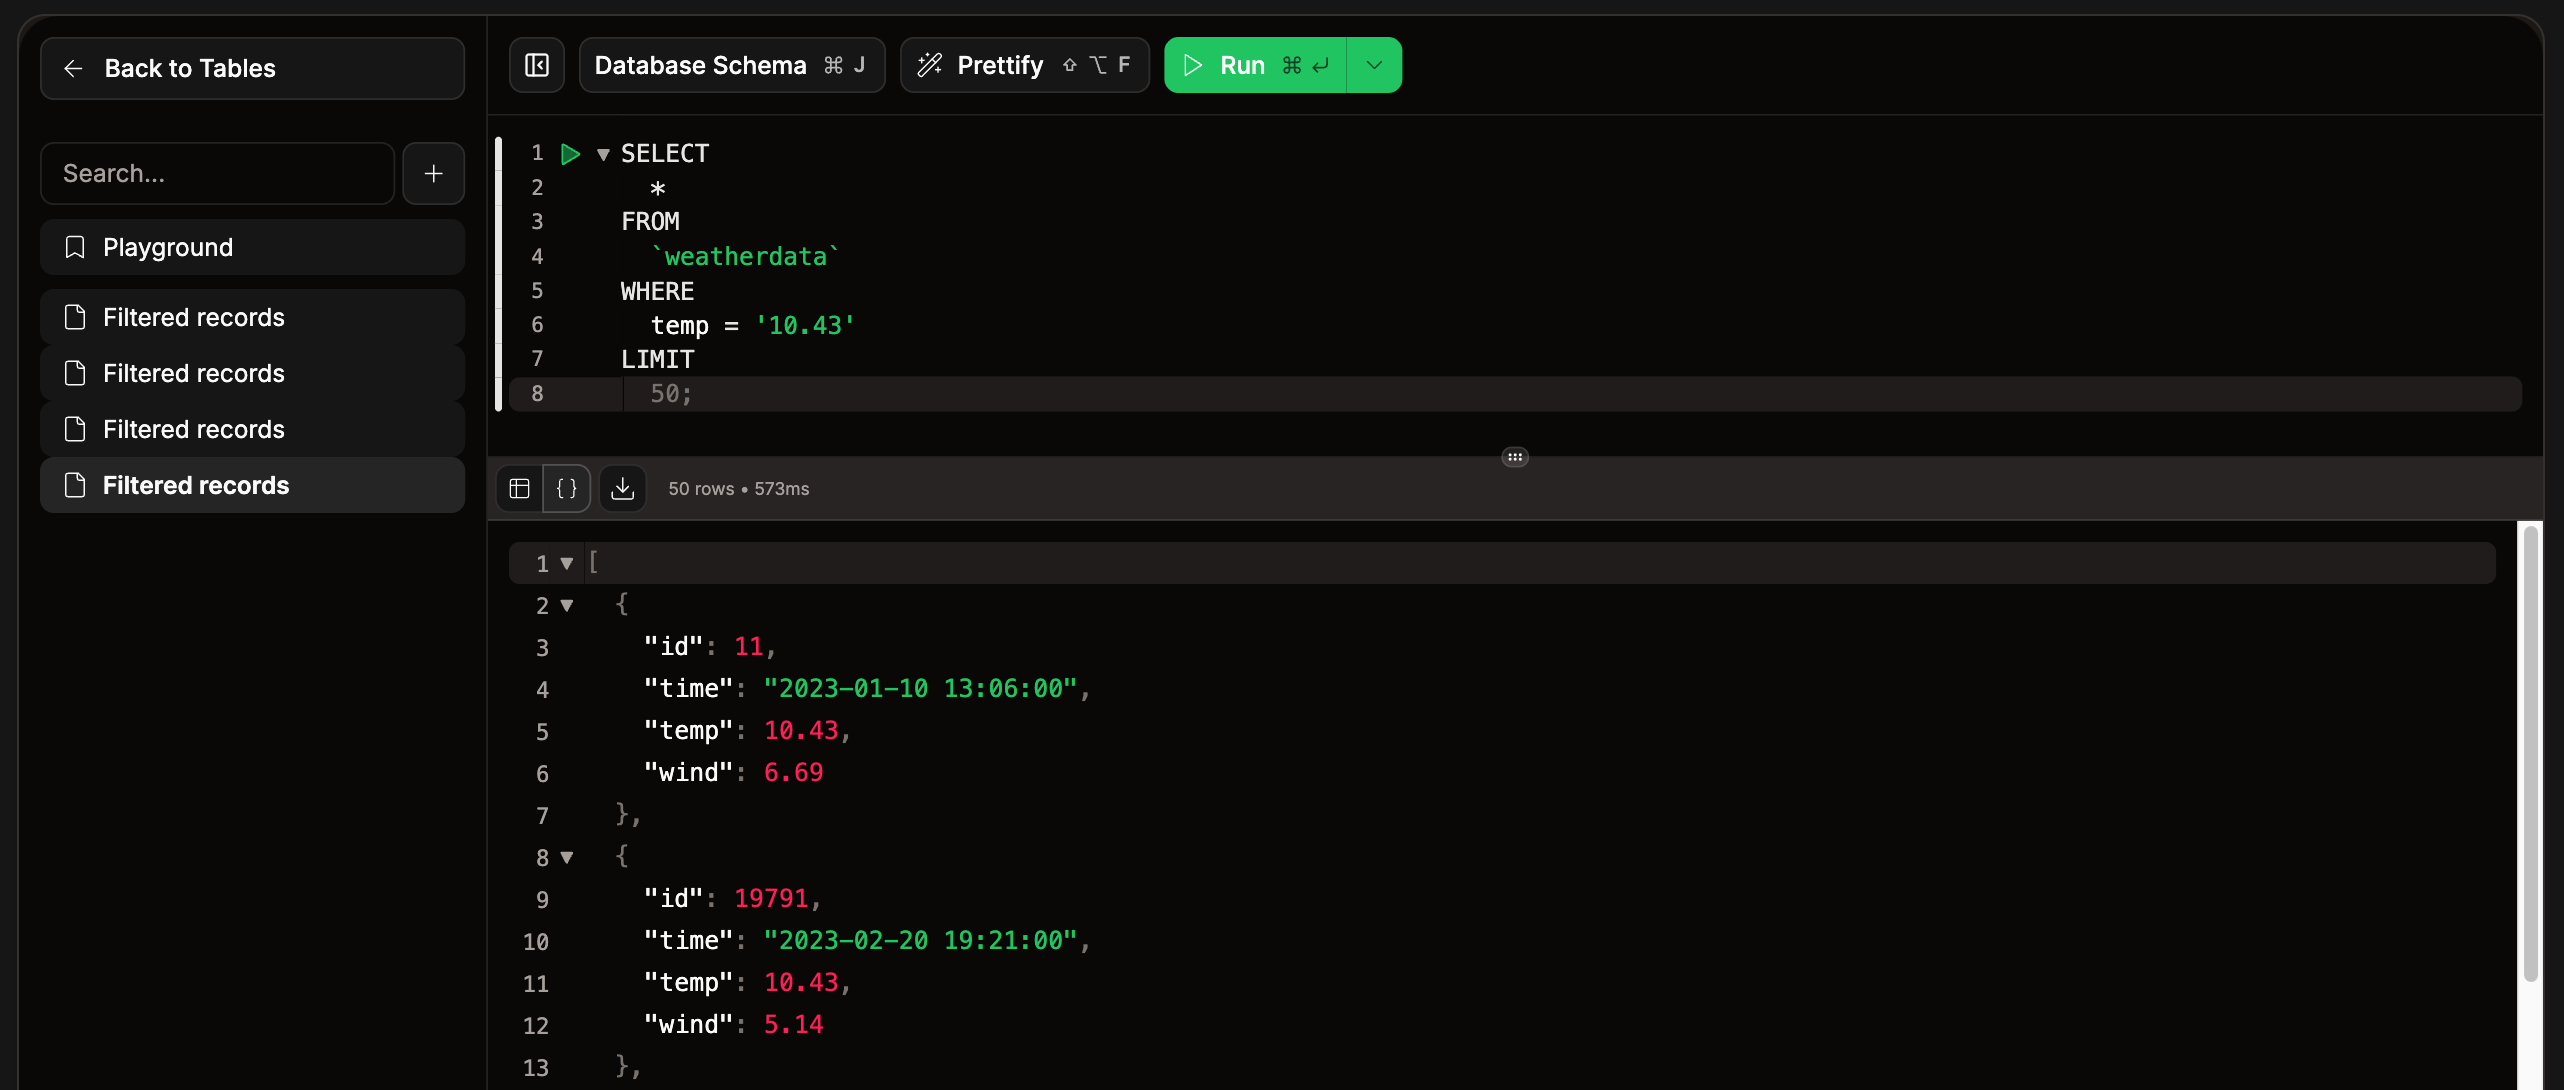Collapse the SELECT statement fold on line 1
Viewport: 2564px width, 1090px height.
pyautogui.click(x=602, y=153)
